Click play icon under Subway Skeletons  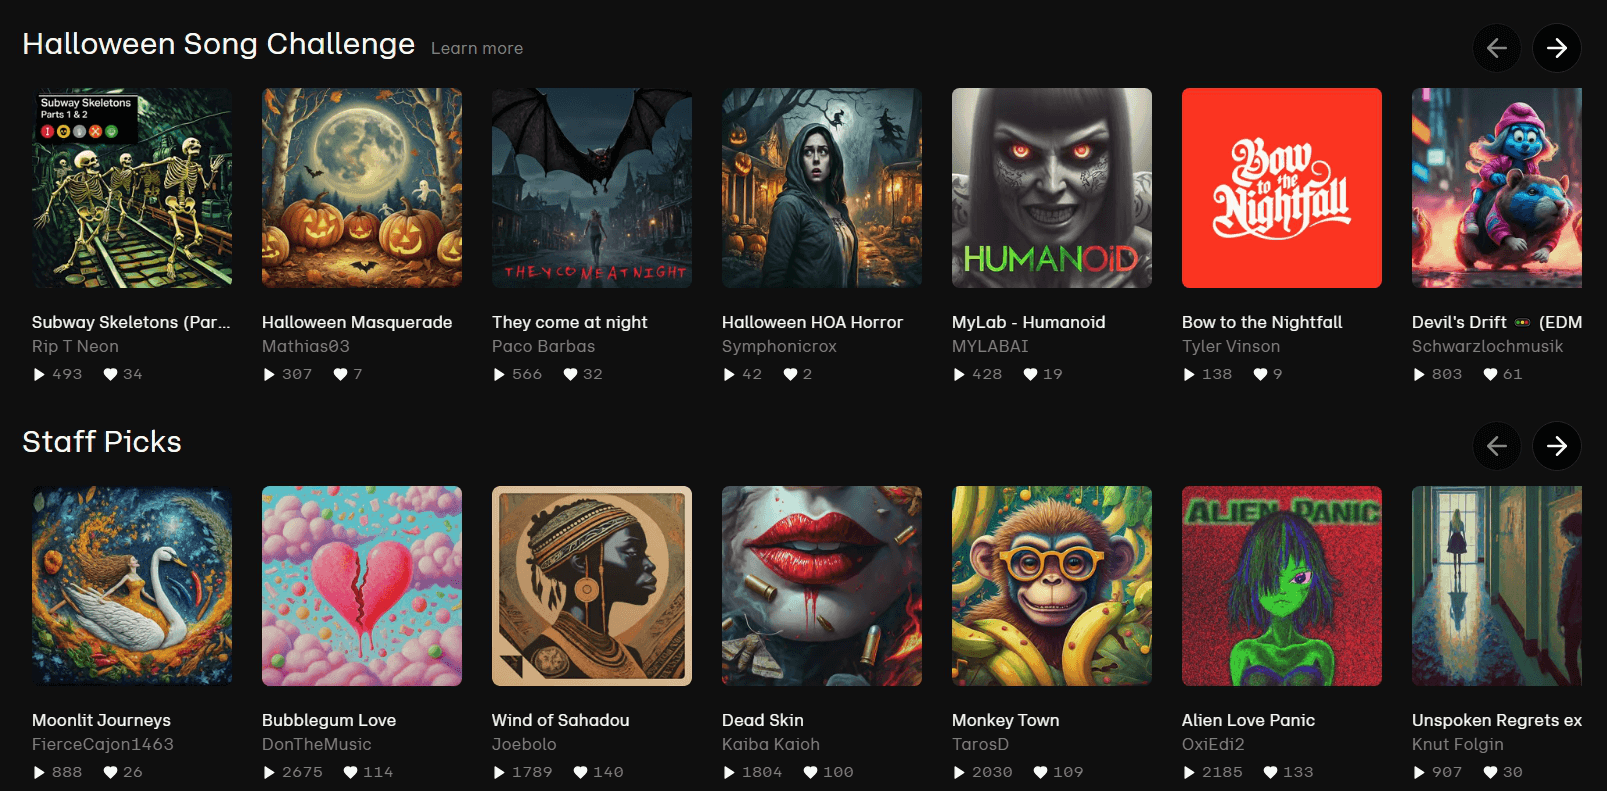pos(39,374)
